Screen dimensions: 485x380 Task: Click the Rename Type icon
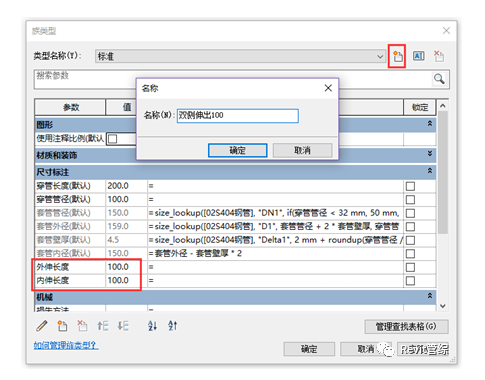coord(419,56)
